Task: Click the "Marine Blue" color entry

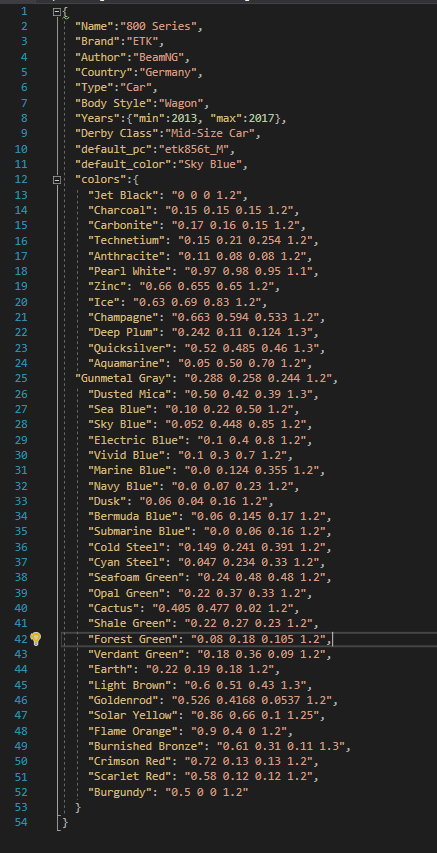Action: click(x=206, y=470)
